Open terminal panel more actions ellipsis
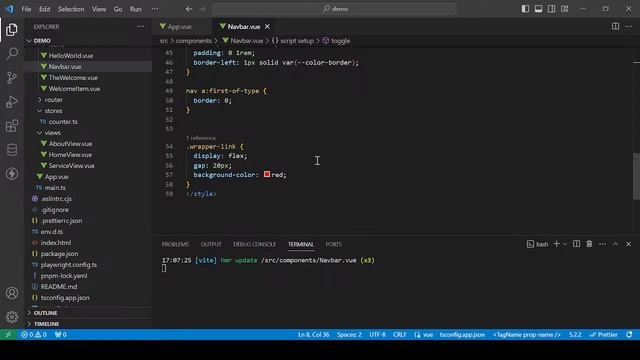 coord(602,244)
